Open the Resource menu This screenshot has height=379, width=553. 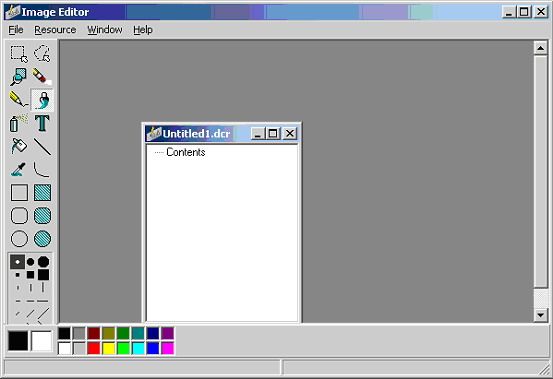pyautogui.click(x=55, y=30)
